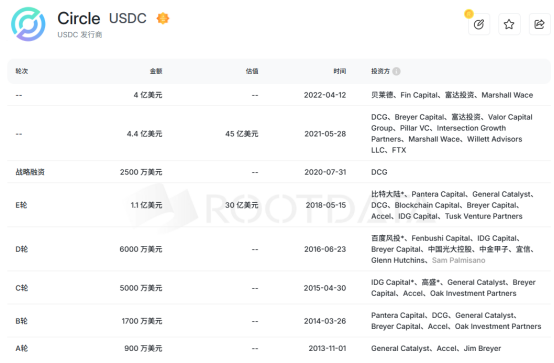The height and width of the screenshot is (363, 554).
Task: Click the info icon next to 投资方
Action: click(396, 71)
